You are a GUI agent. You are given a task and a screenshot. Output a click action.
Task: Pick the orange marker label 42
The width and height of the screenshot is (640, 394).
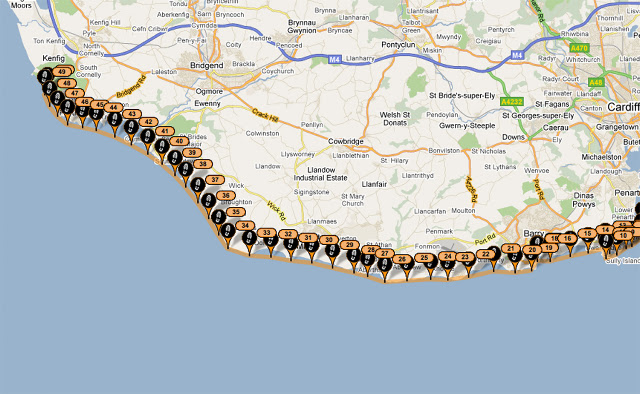149,122
